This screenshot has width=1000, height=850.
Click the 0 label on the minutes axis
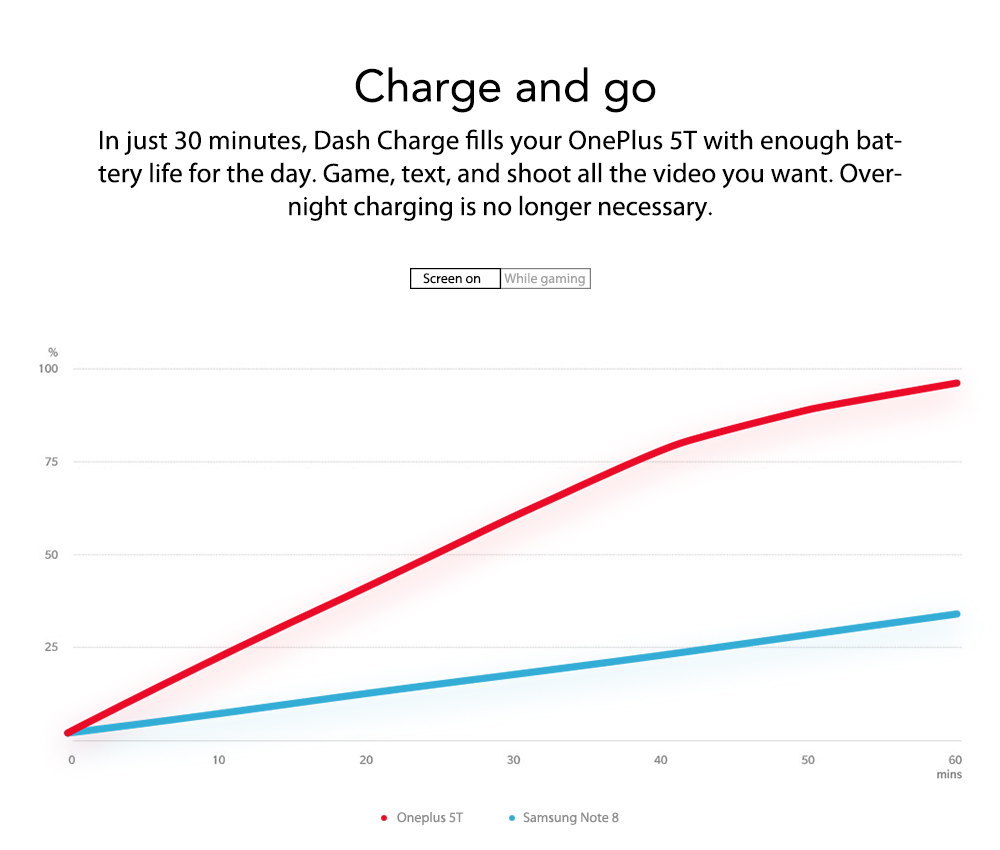pos(72,760)
